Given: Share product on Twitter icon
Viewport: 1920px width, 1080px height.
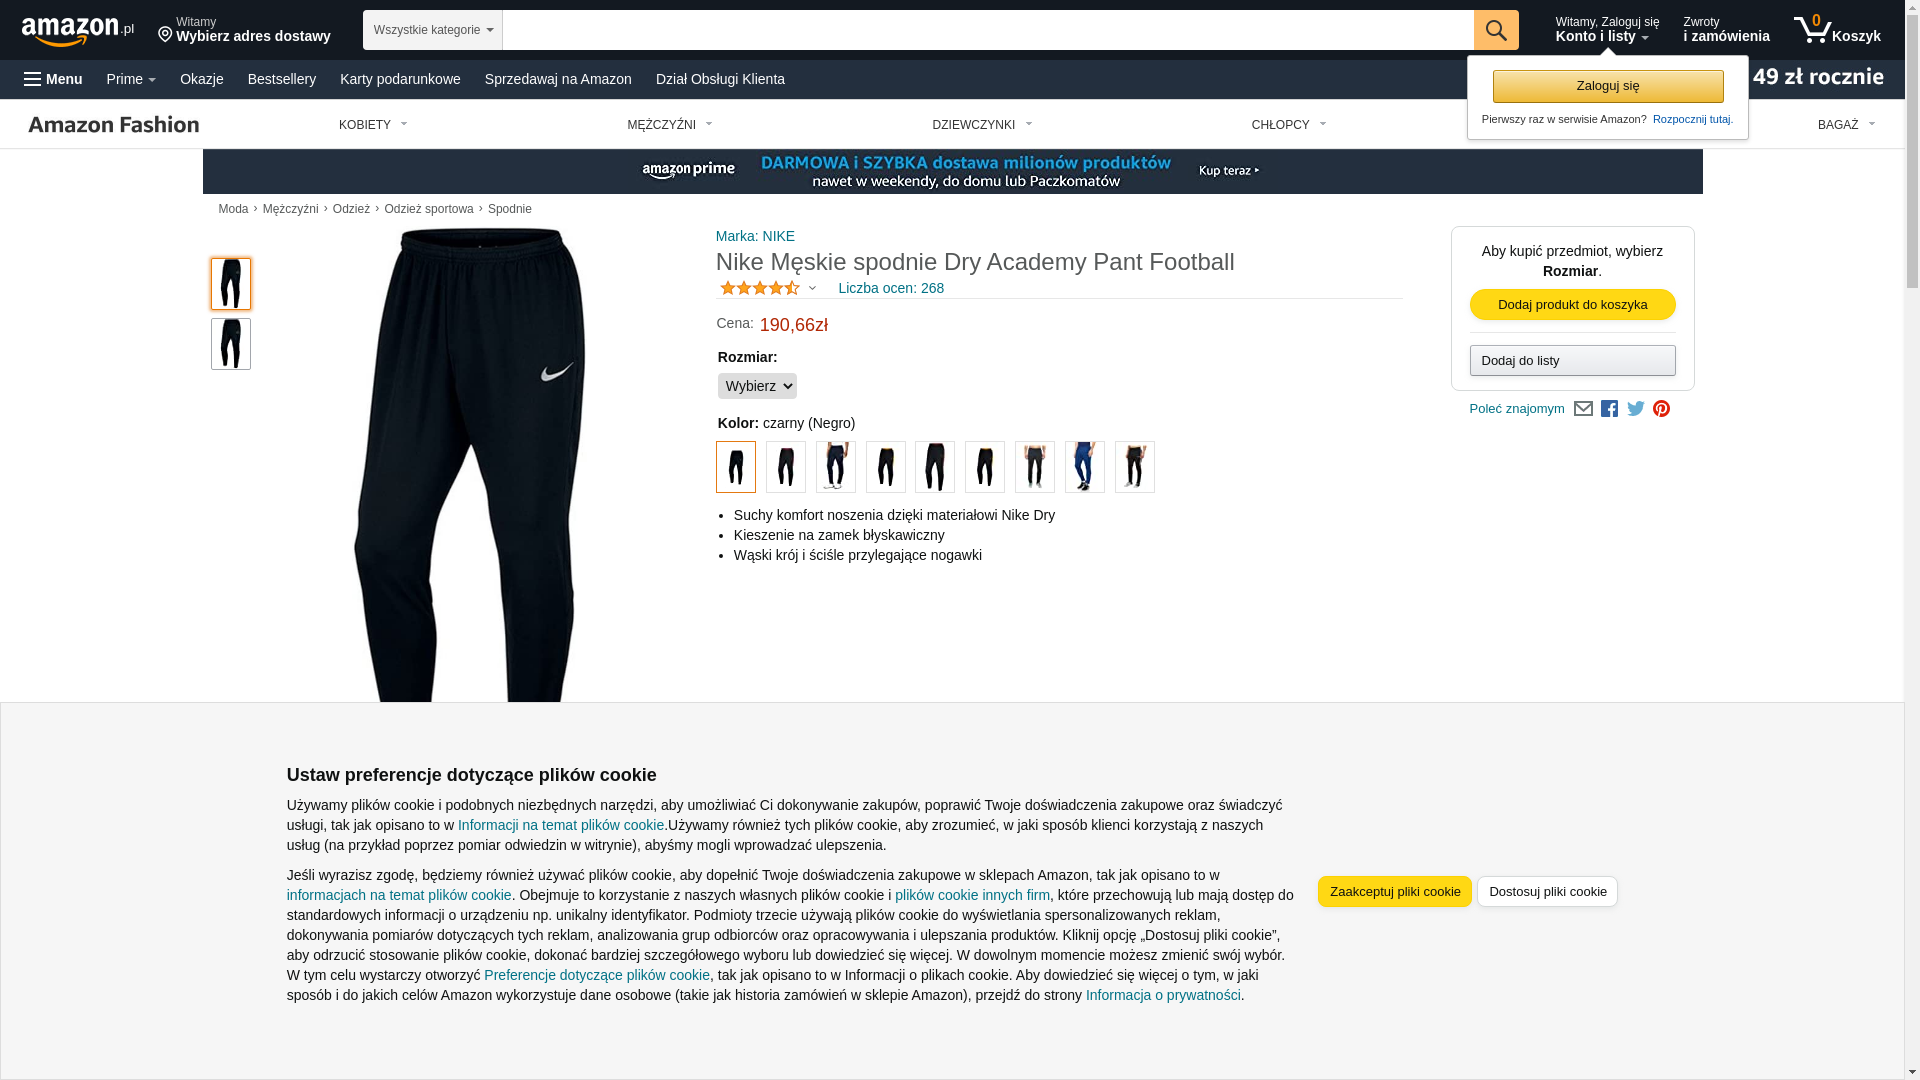Looking at the screenshot, I should tap(1636, 409).
